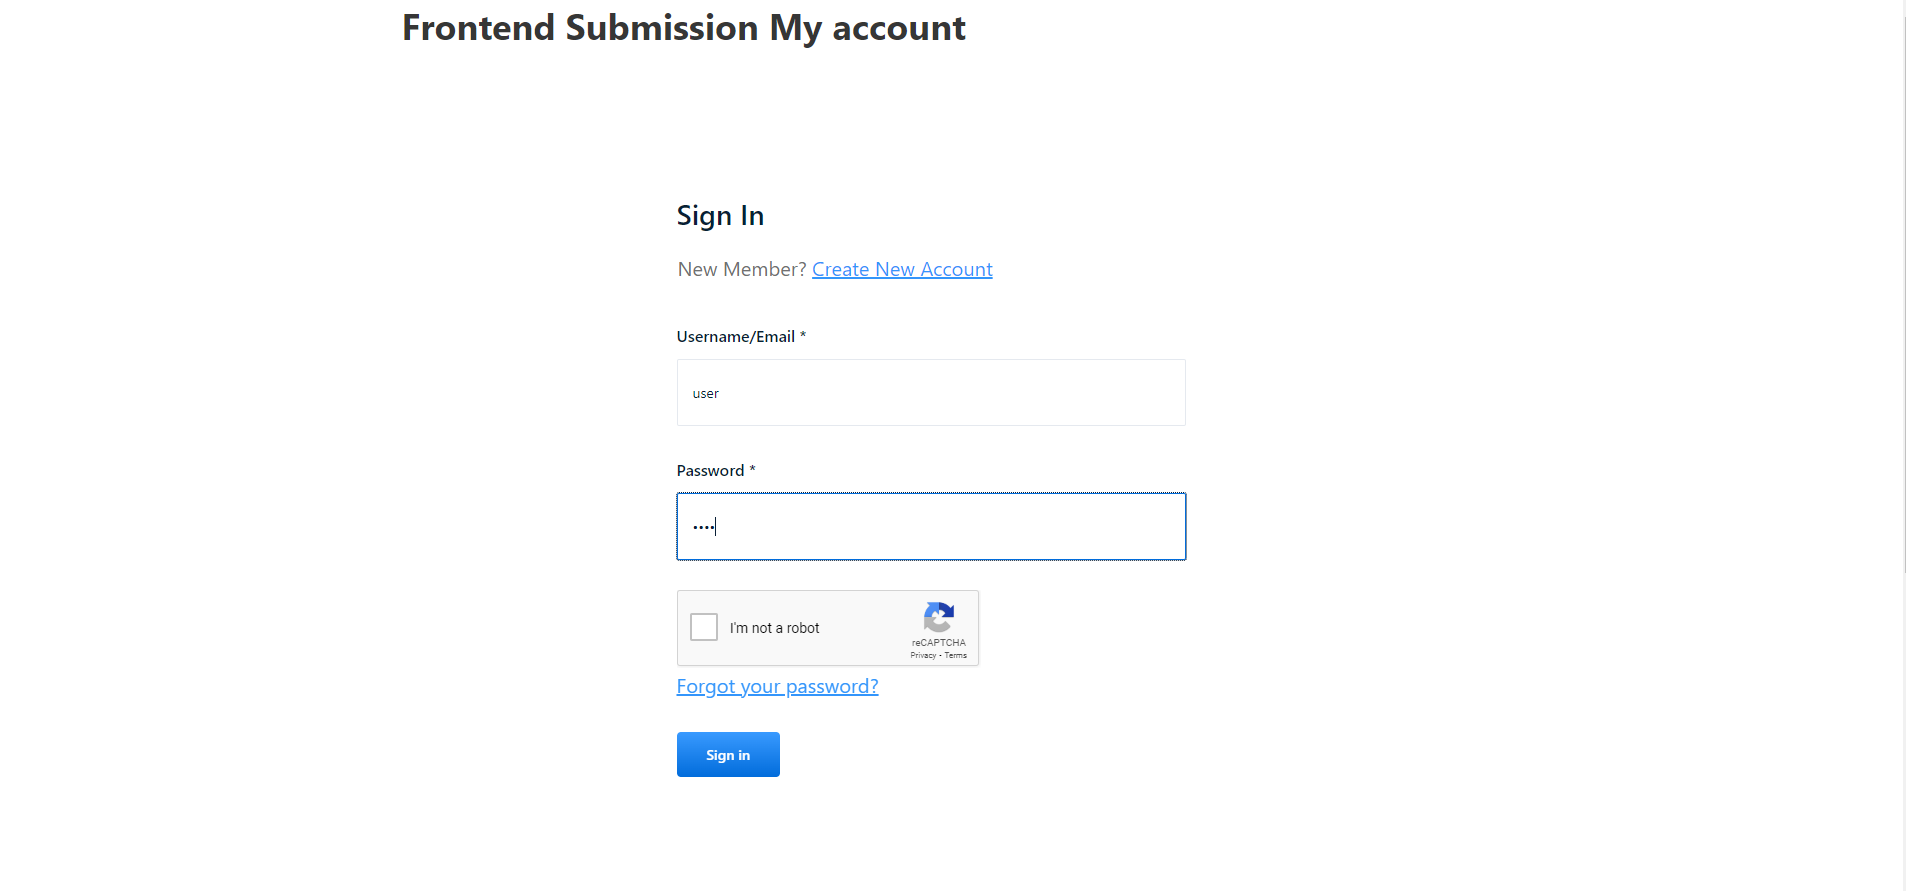Click the Username/Email field label
Screen dimensions: 1906x891
tap(736, 336)
